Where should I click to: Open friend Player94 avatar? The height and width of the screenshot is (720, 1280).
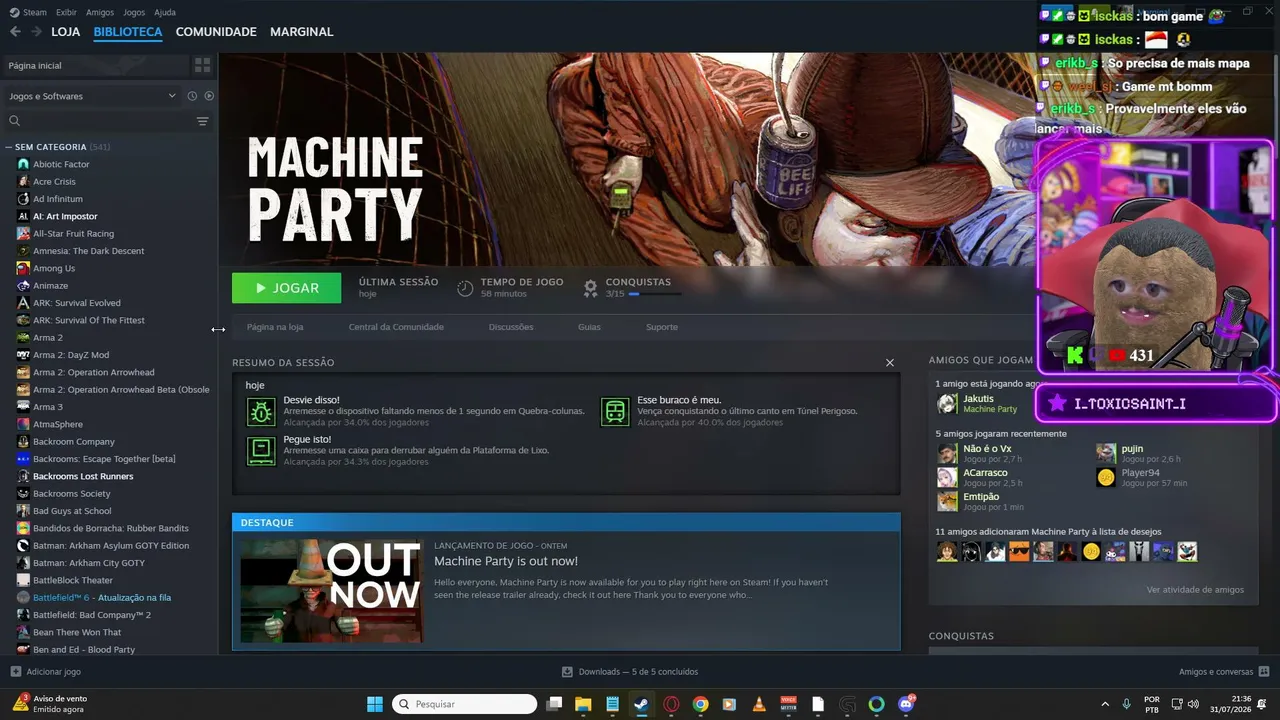click(x=1106, y=477)
